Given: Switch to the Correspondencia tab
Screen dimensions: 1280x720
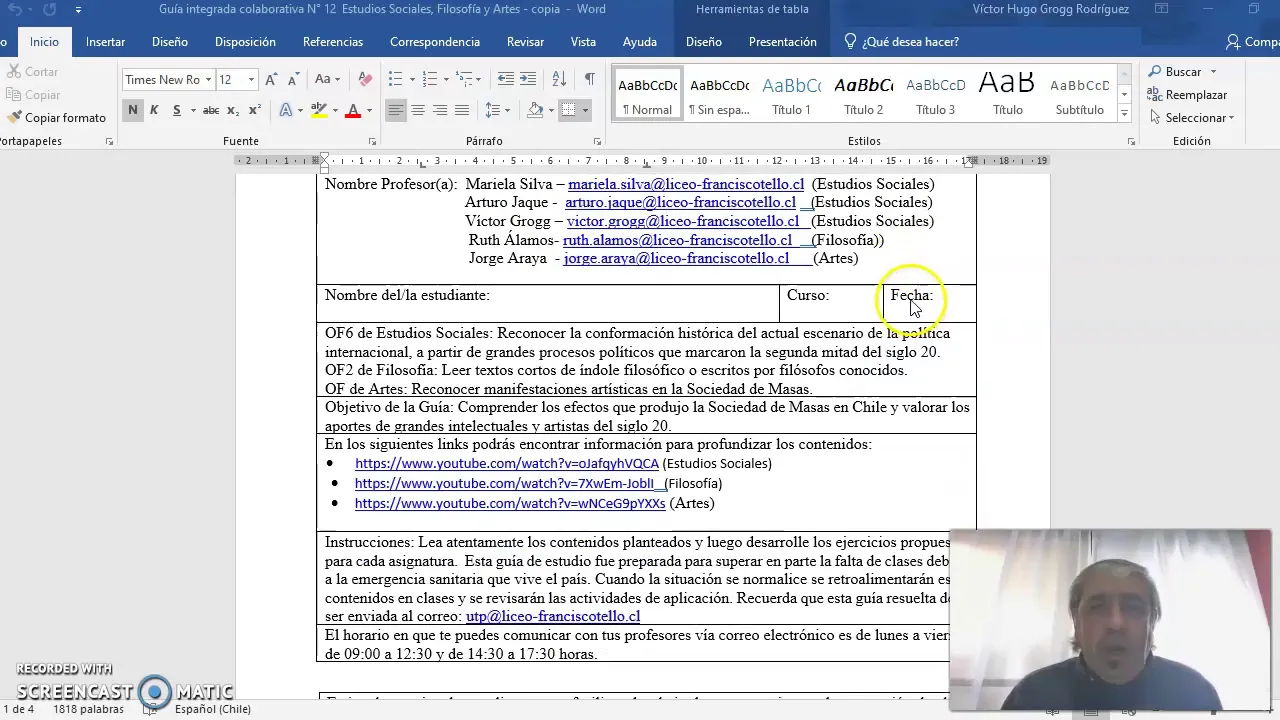Looking at the screenshot, I should coord(435,42).
